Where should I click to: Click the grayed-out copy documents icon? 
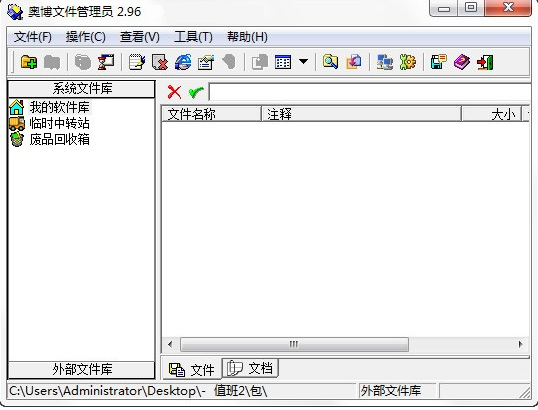pyautogui.click(x=260, y=62)
